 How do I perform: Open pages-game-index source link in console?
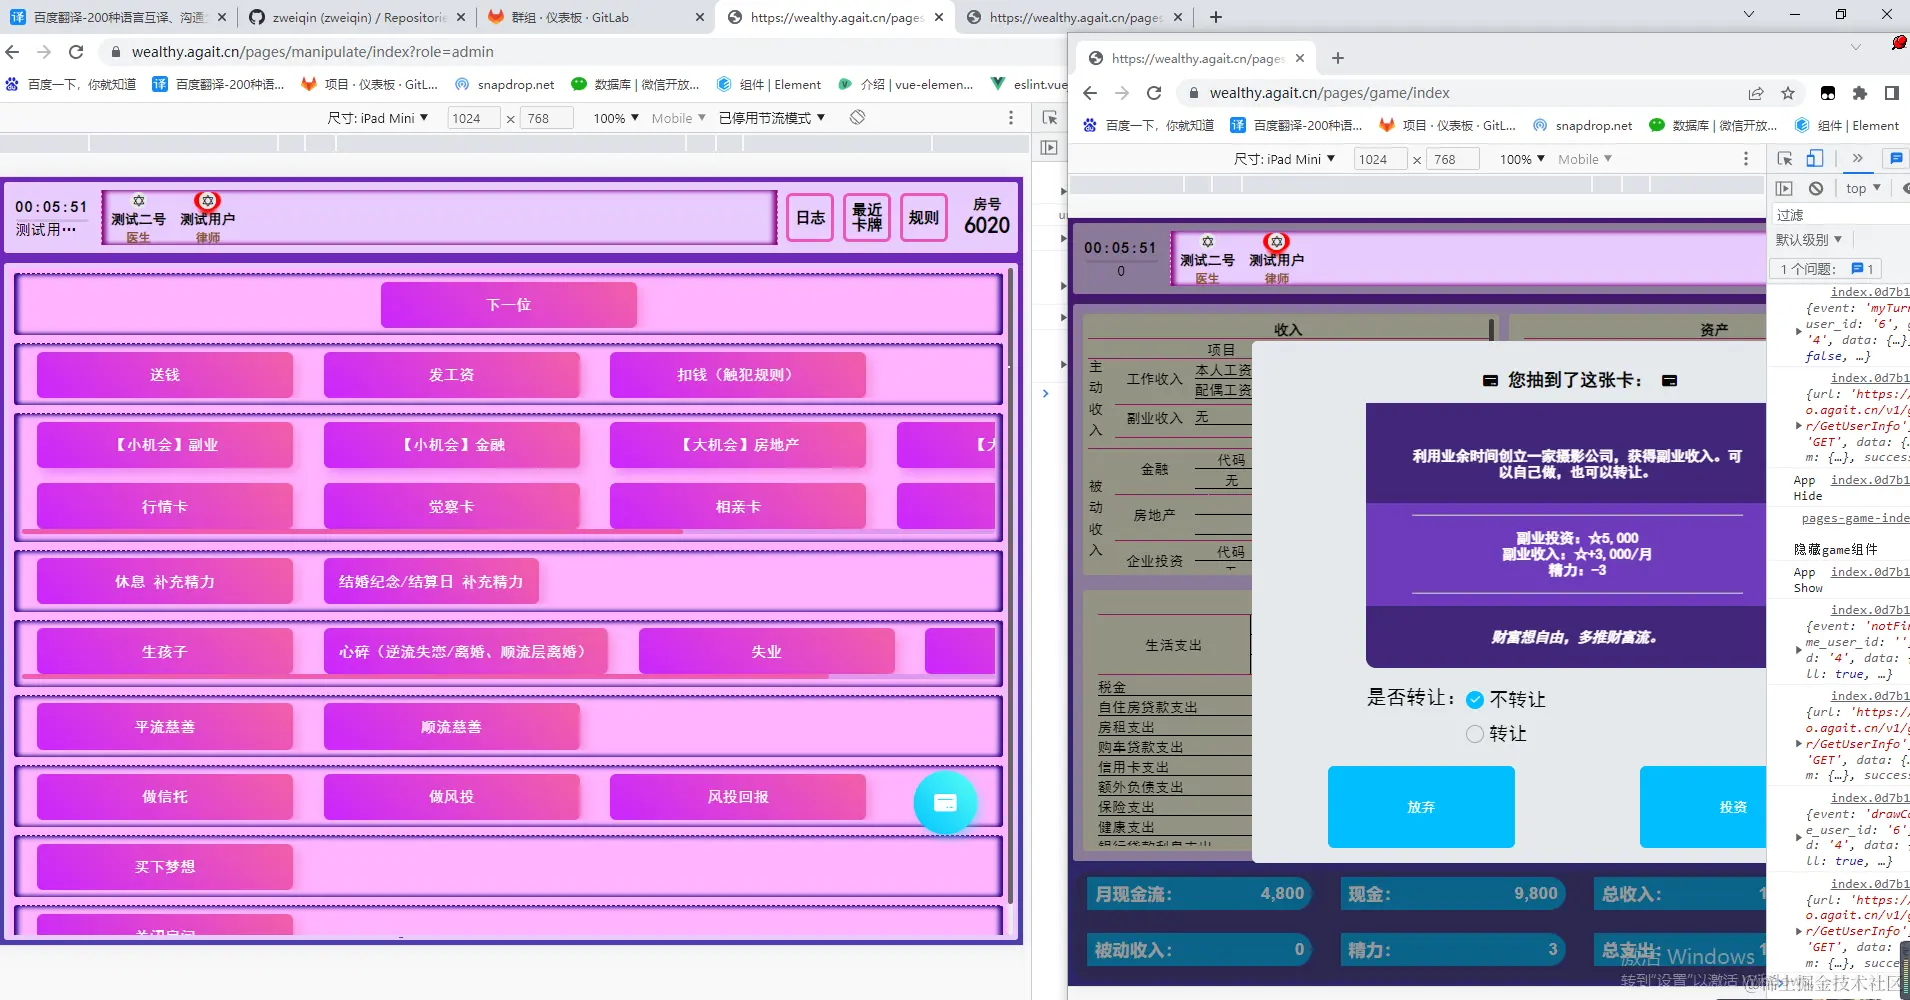click(x=1856, y=518)
